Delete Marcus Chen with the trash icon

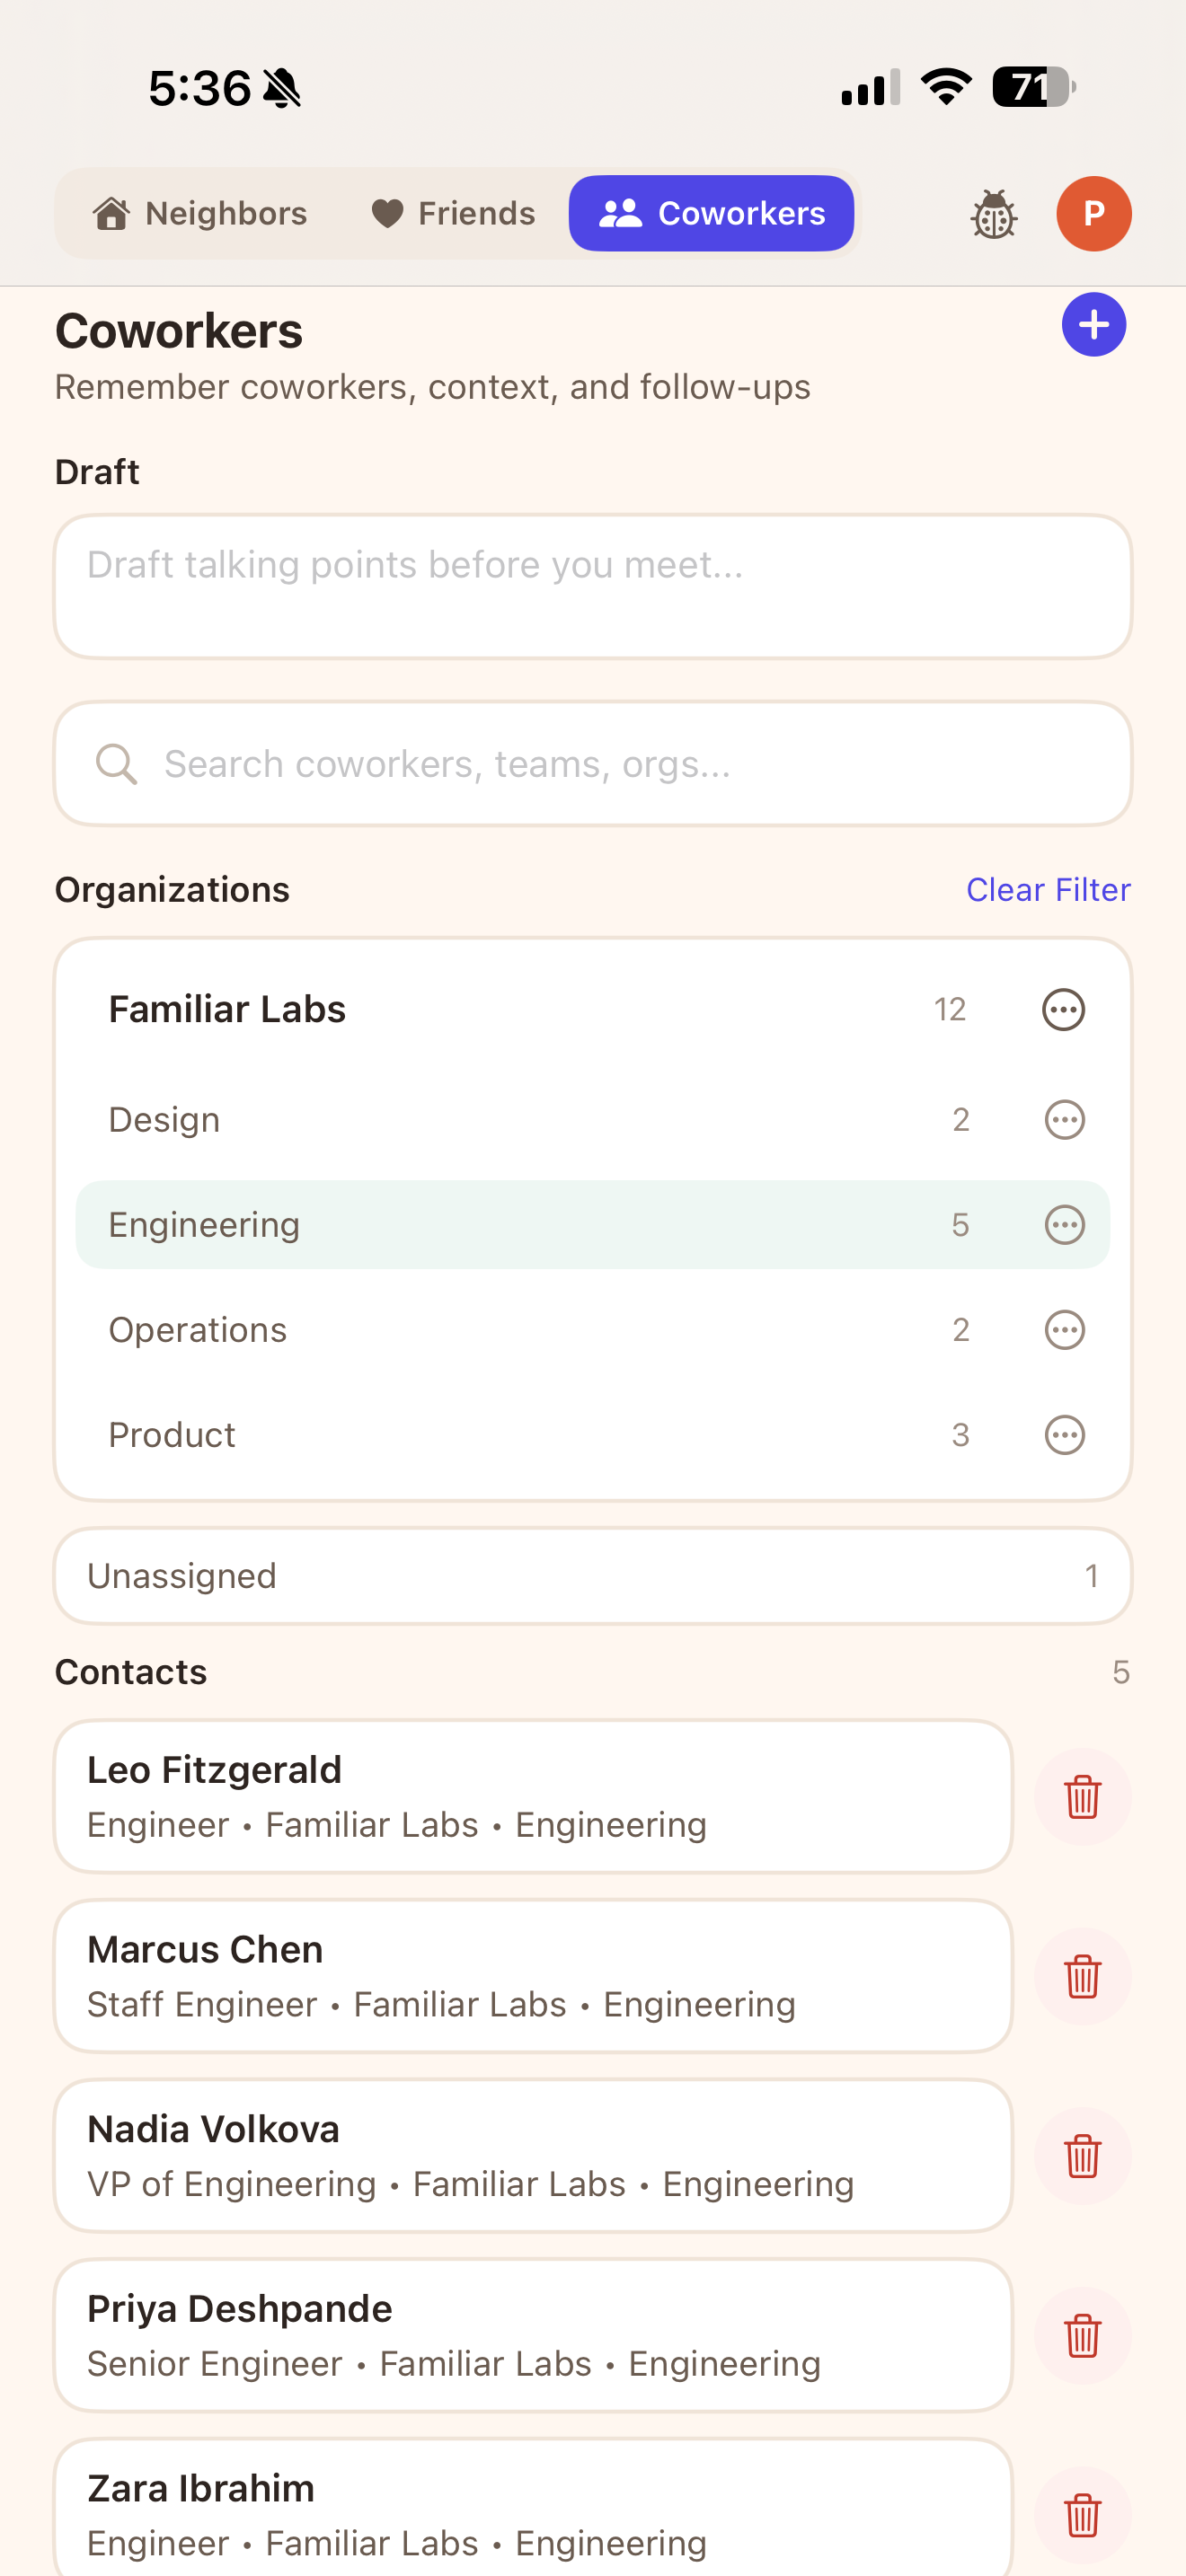point(1083,1977)
